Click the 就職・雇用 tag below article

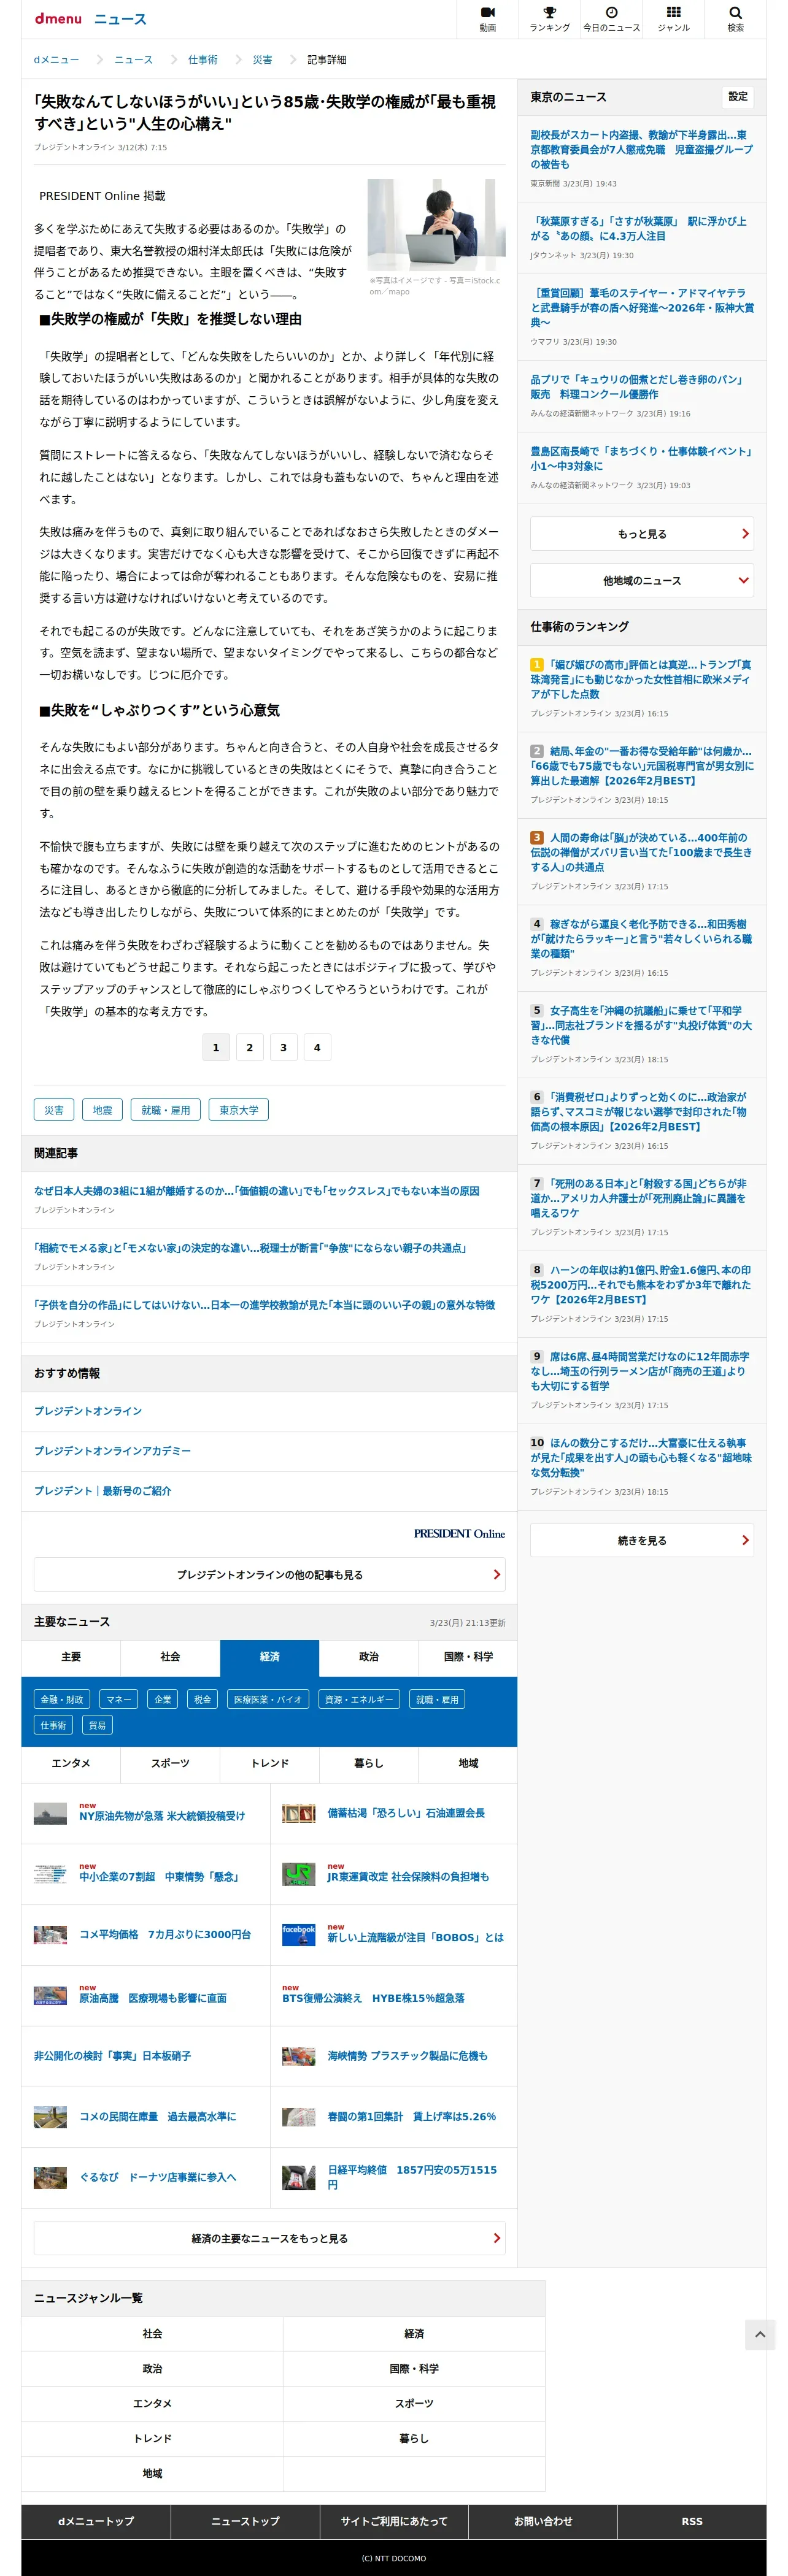tap(166, 1110)
